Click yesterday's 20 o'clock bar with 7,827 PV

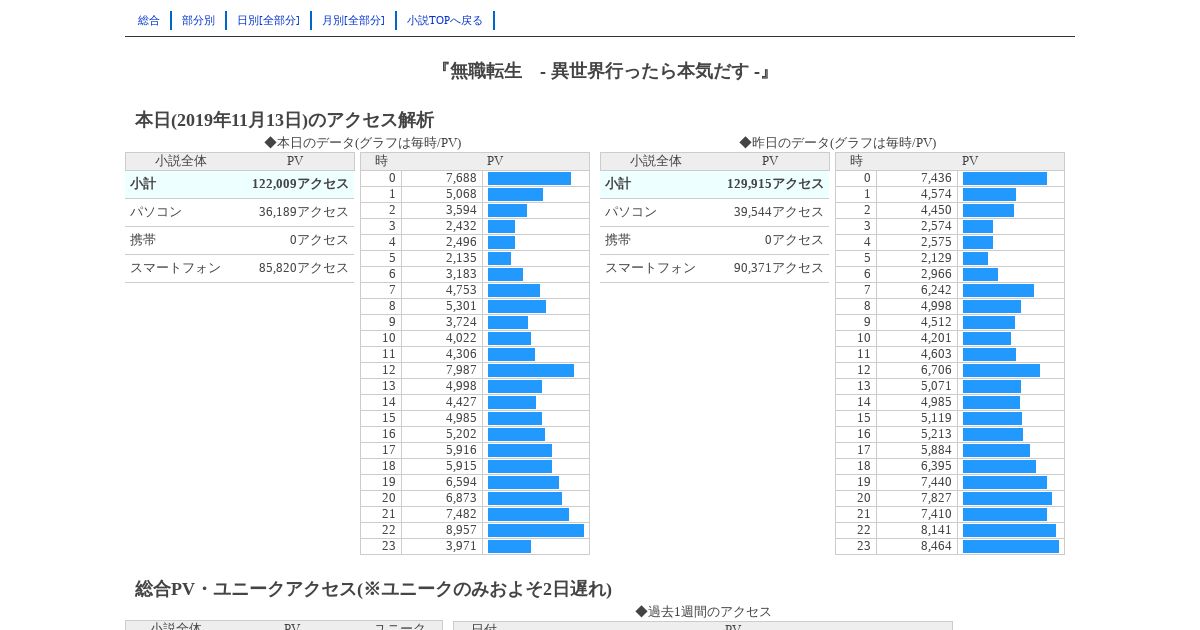coord(1007,498)
